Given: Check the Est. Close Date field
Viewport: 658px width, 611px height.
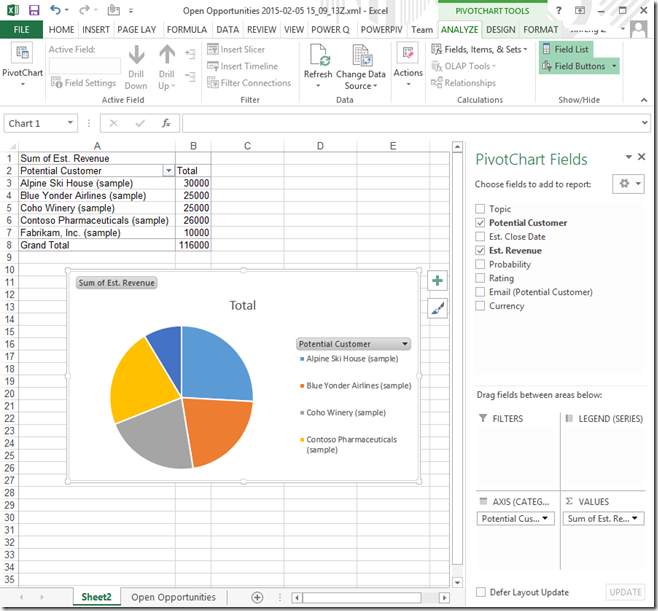Looking at the screenshot, I should pyautogui.click(x=480, y=237).
